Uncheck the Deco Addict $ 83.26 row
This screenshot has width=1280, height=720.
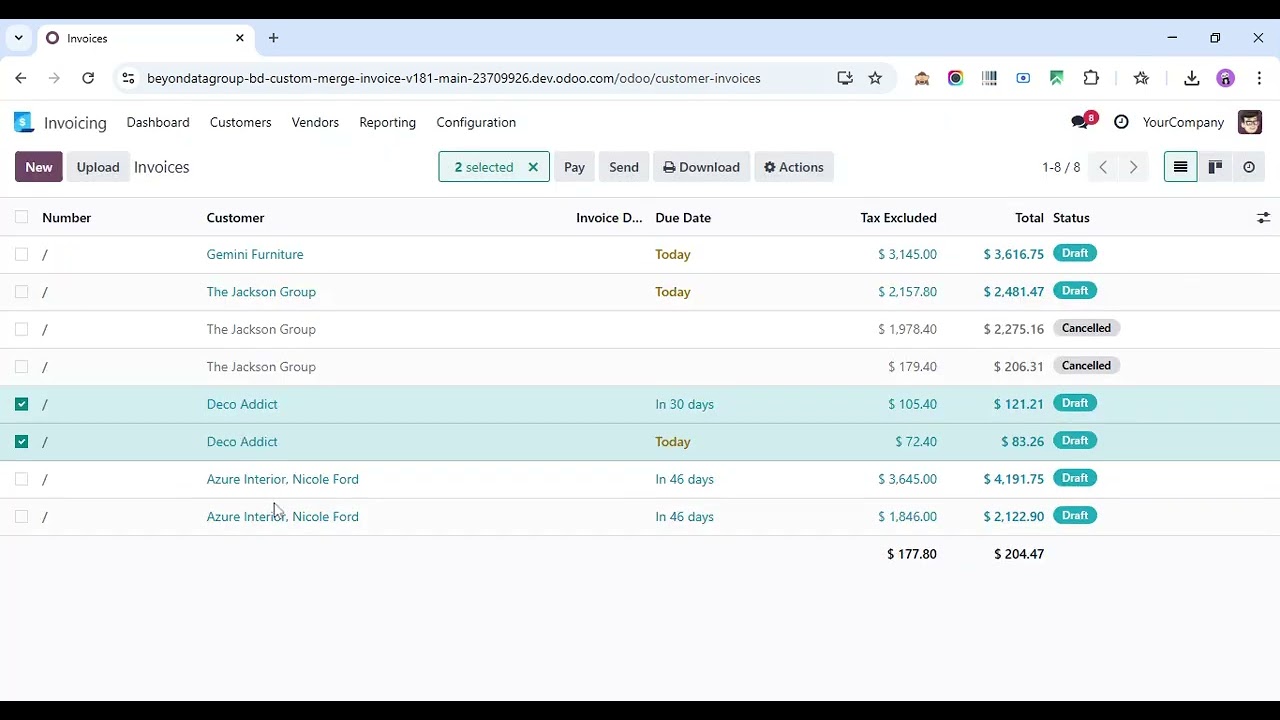pos(21,442)
